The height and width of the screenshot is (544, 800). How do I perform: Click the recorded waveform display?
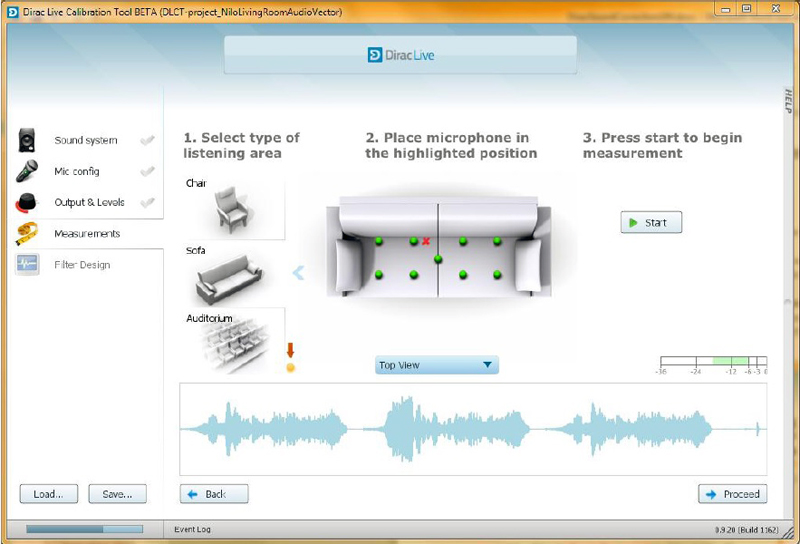tap(473, 429)
